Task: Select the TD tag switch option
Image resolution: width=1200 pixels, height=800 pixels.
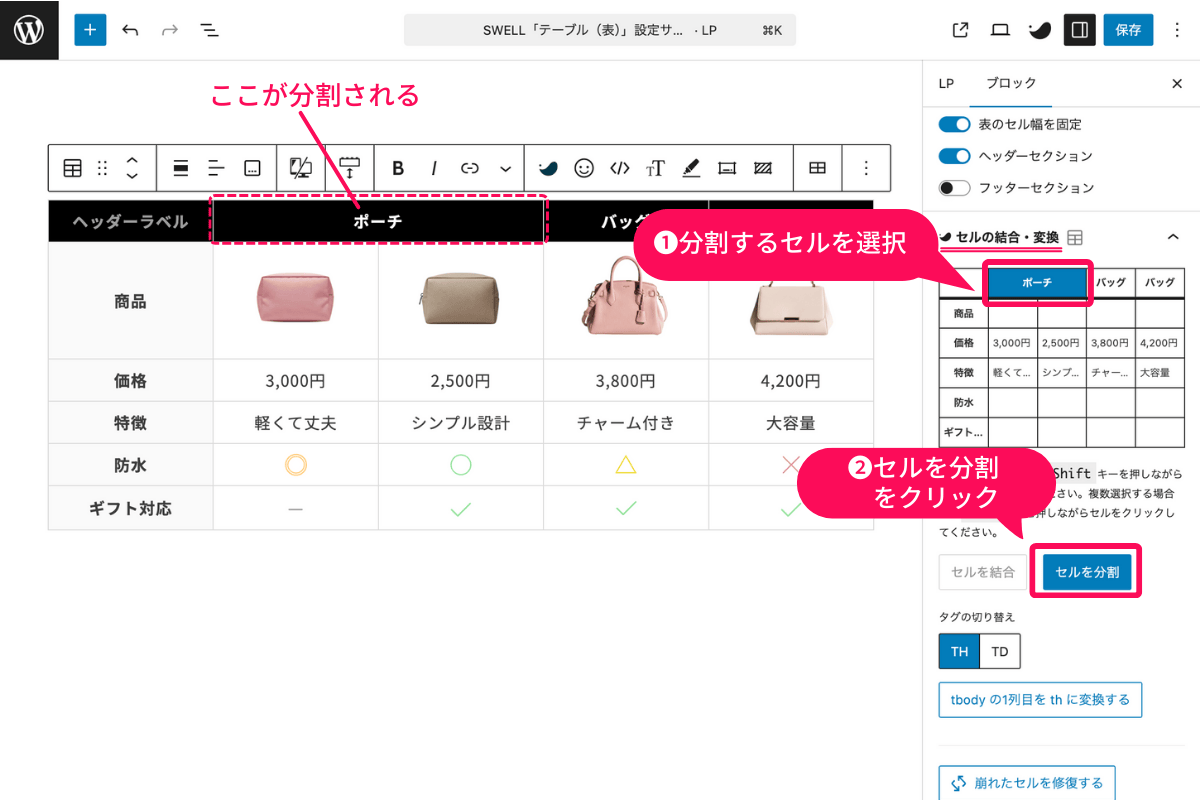Action: click(999, 651)
